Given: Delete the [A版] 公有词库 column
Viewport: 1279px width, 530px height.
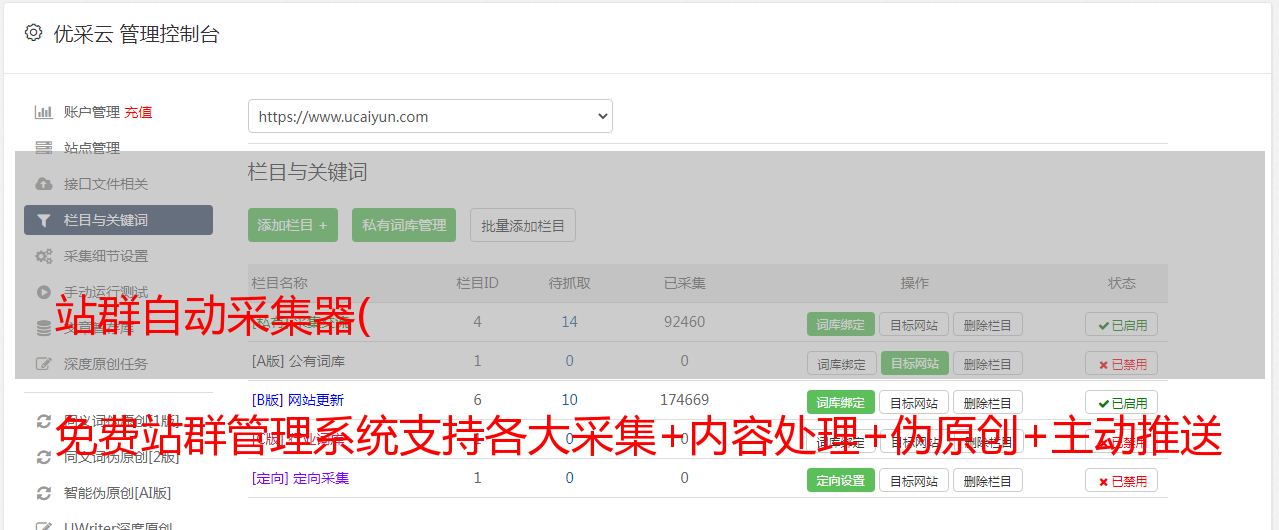Looking at the screenshot, I should (988, 363).
